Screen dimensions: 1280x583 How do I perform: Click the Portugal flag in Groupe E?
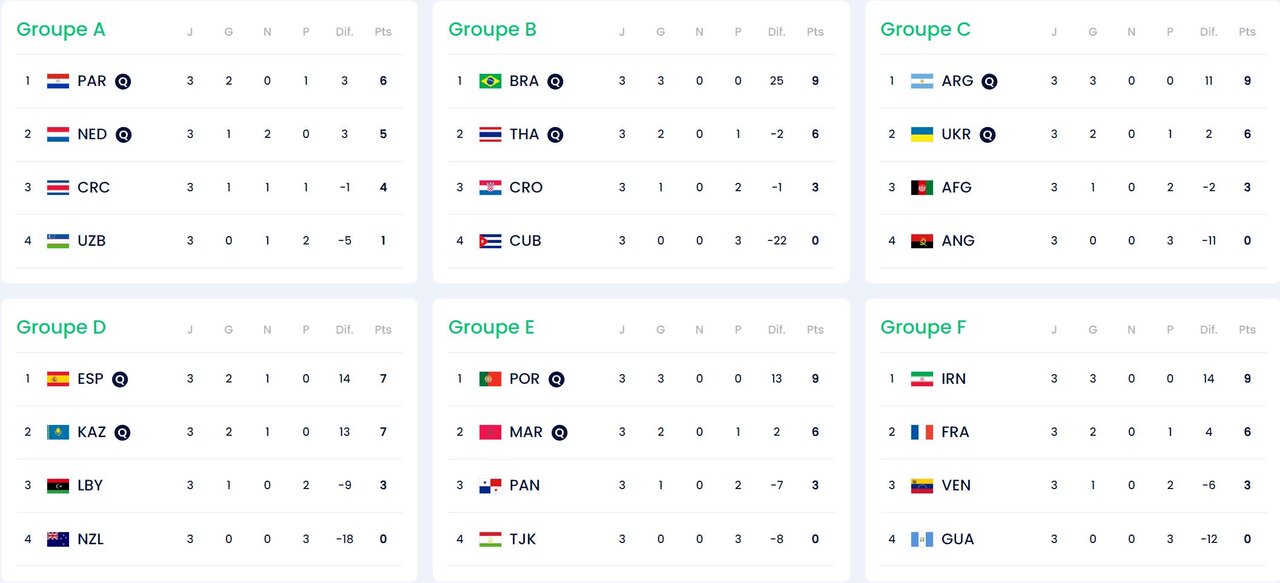coord(490,379)
